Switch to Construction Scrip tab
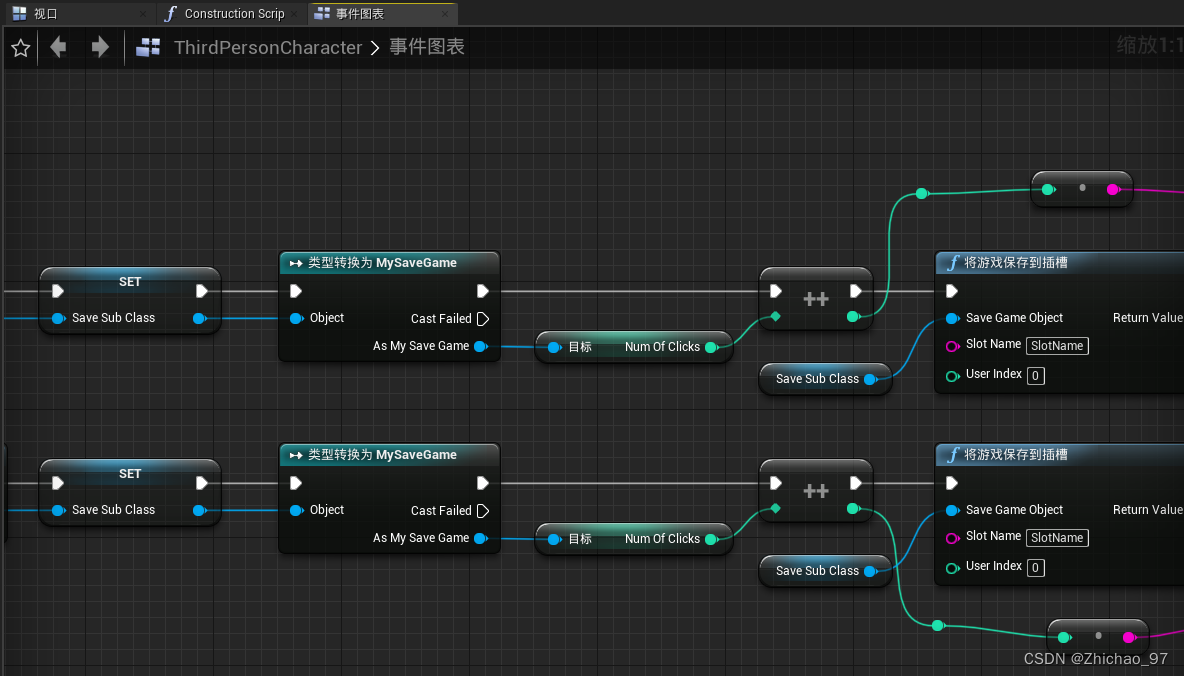 click(x=234, y=14)
